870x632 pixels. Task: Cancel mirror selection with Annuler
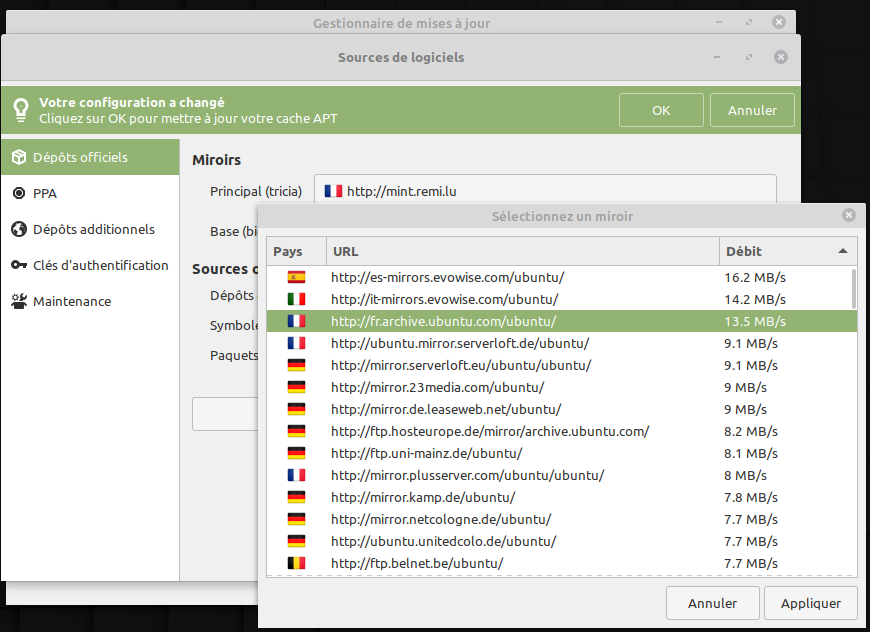pyautogui.click(x=713, y=603)
